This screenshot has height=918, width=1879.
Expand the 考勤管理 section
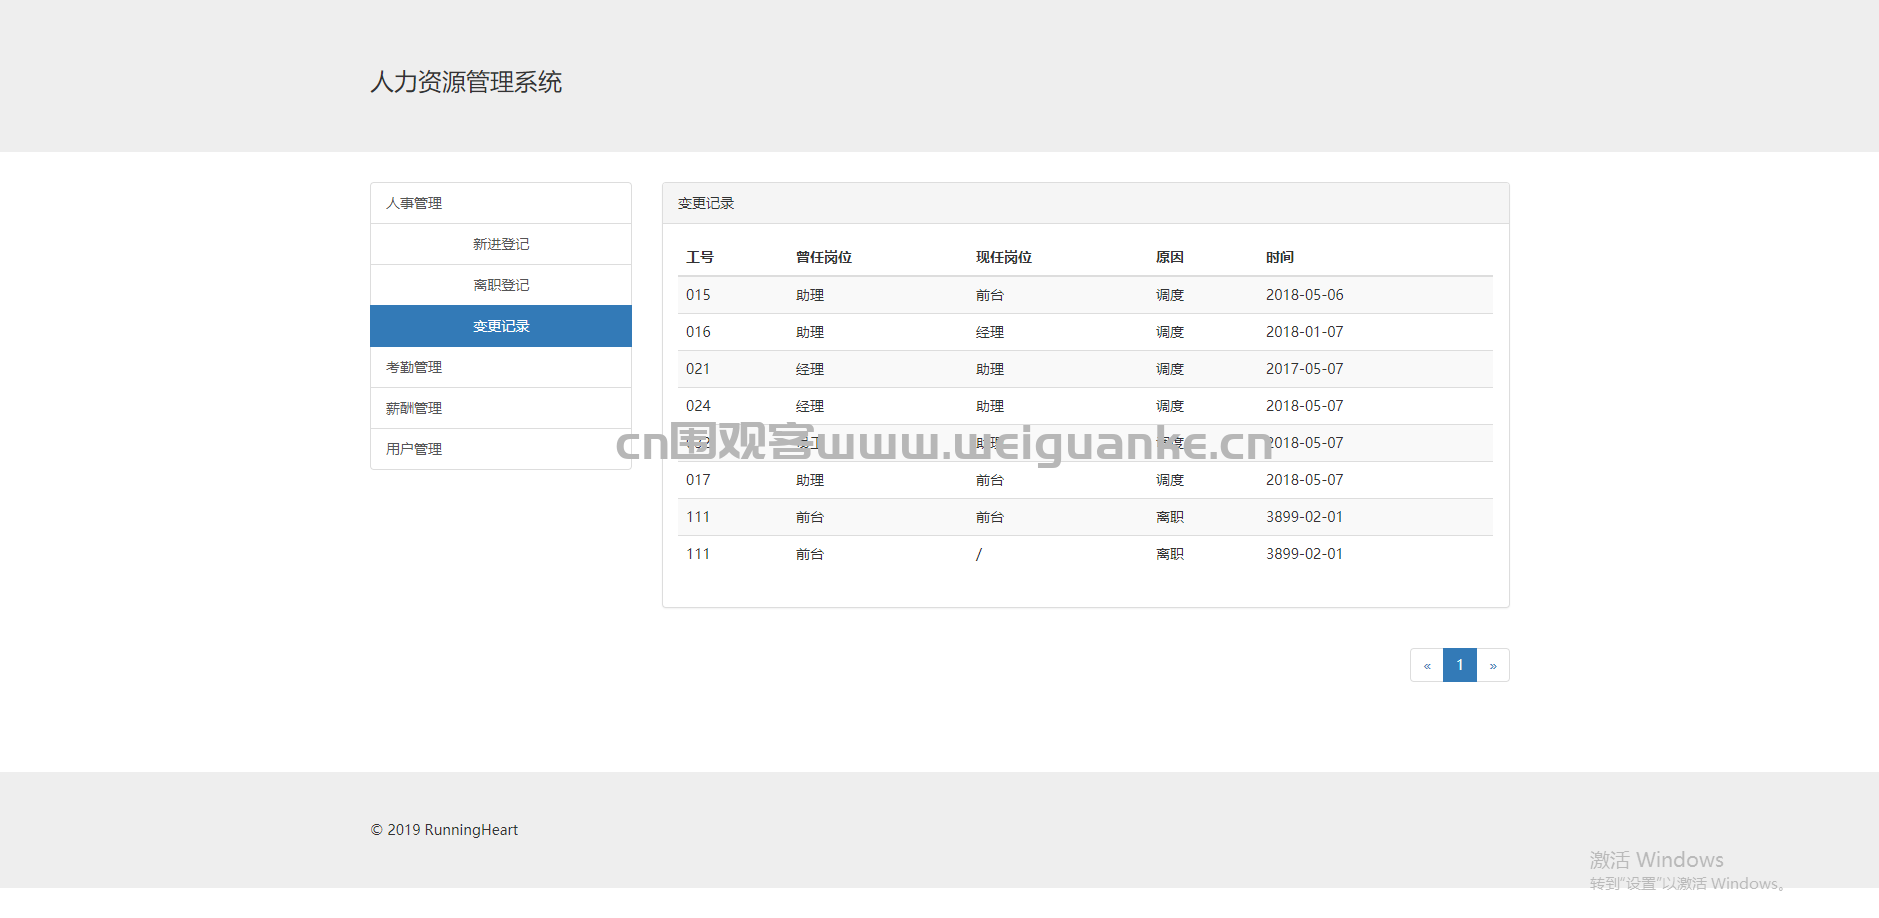pyautogui.click(x=501, y=367)
